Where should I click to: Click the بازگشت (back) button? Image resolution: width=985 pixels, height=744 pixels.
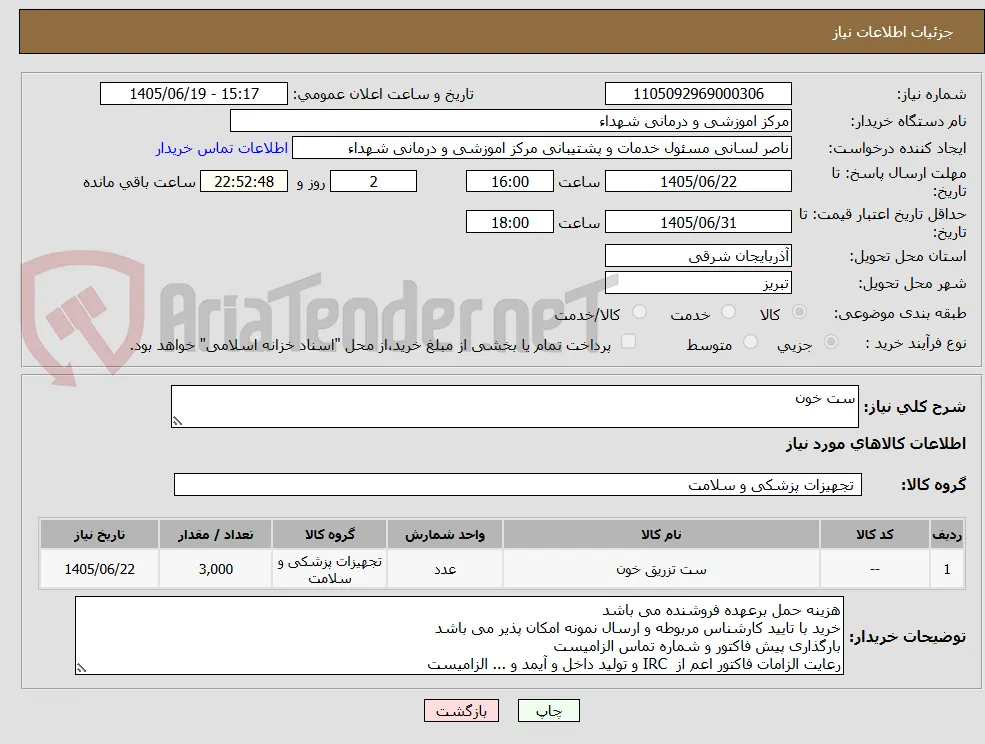461,711
